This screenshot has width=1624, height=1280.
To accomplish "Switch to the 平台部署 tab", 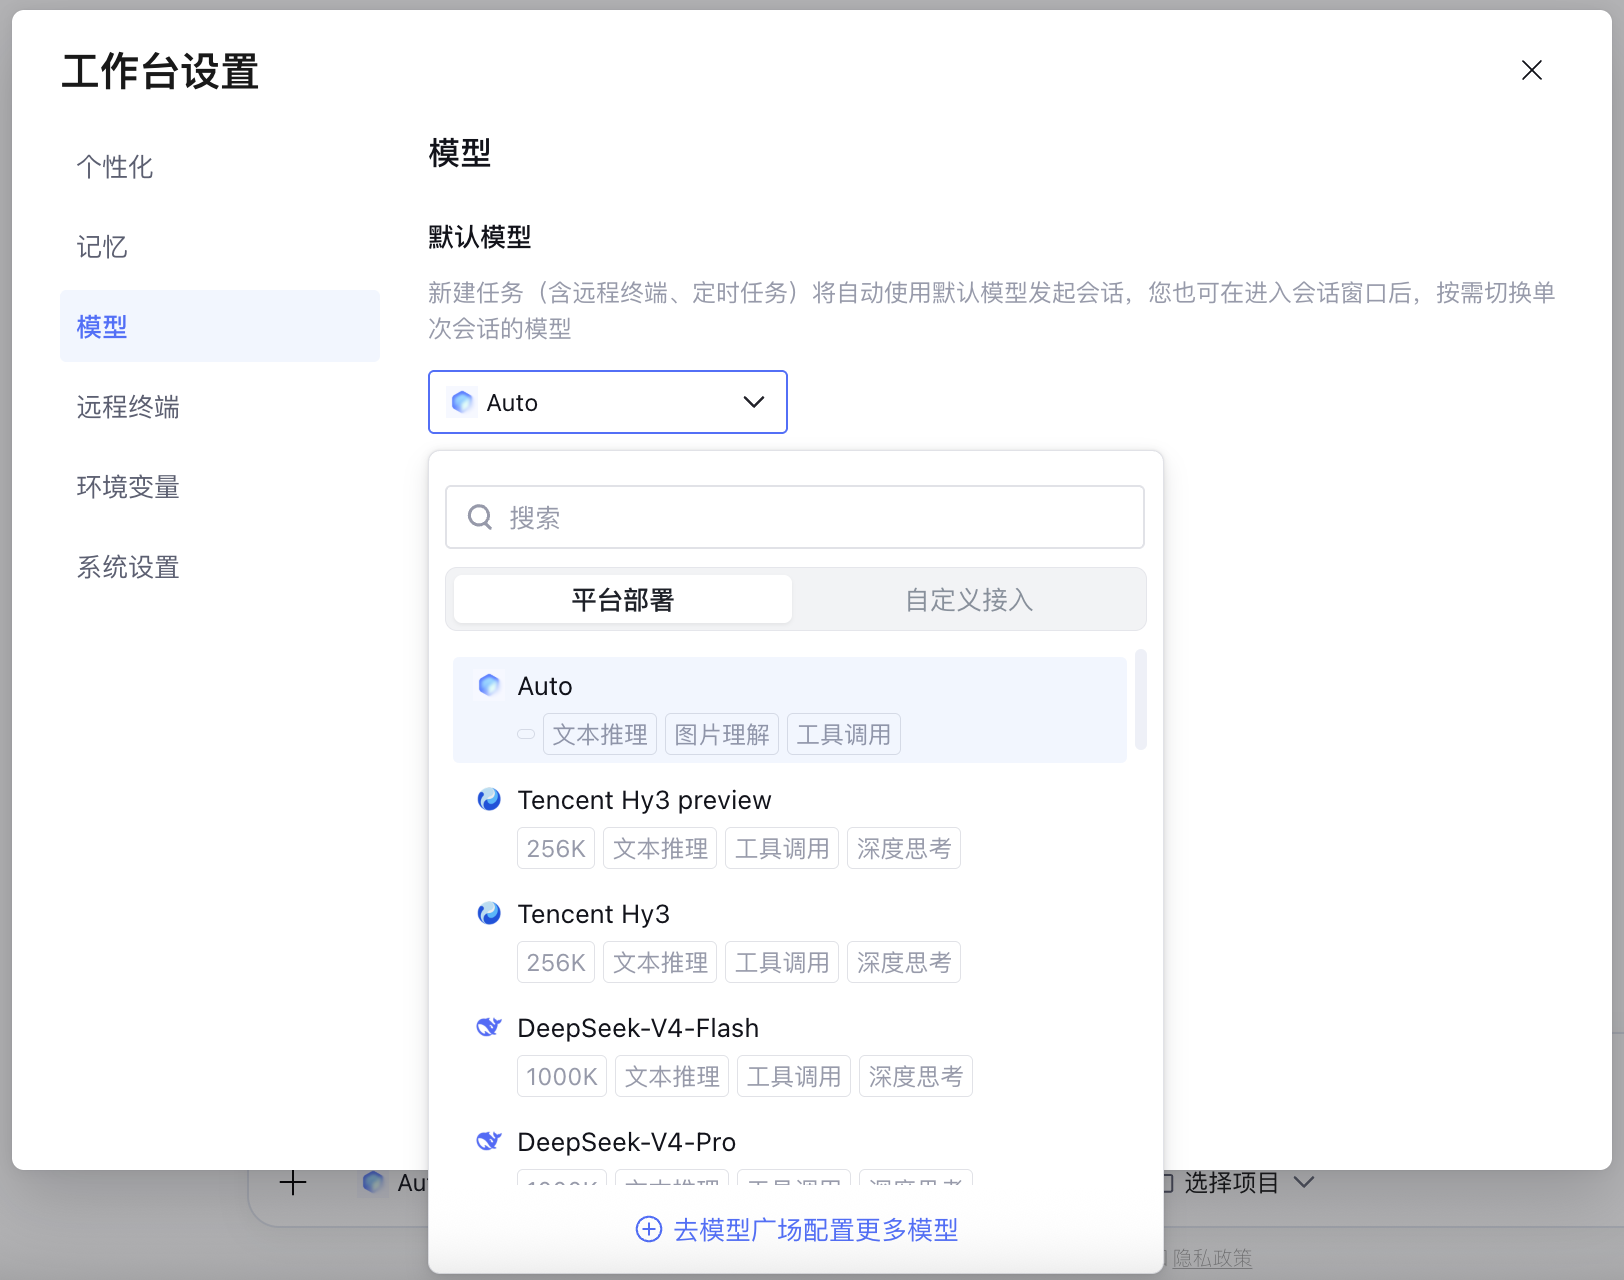I will coord(623,599).
